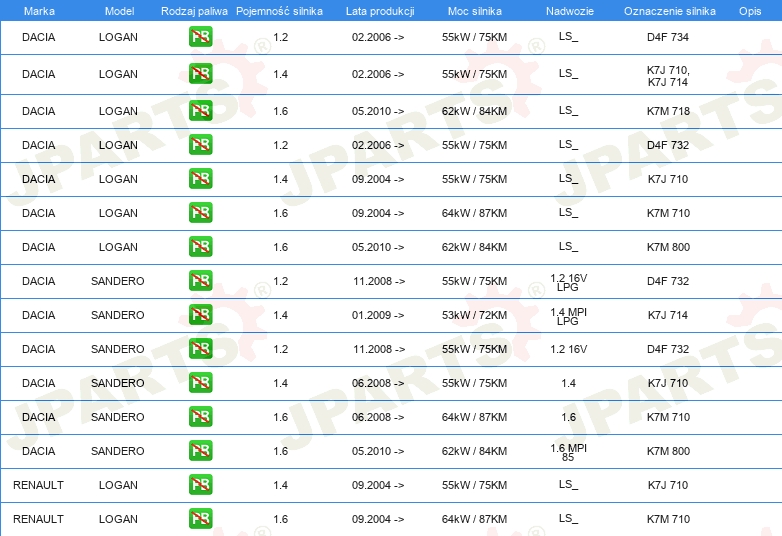Click 06.2008 date in Sandero 1.4 row

(x=378, y=383)
